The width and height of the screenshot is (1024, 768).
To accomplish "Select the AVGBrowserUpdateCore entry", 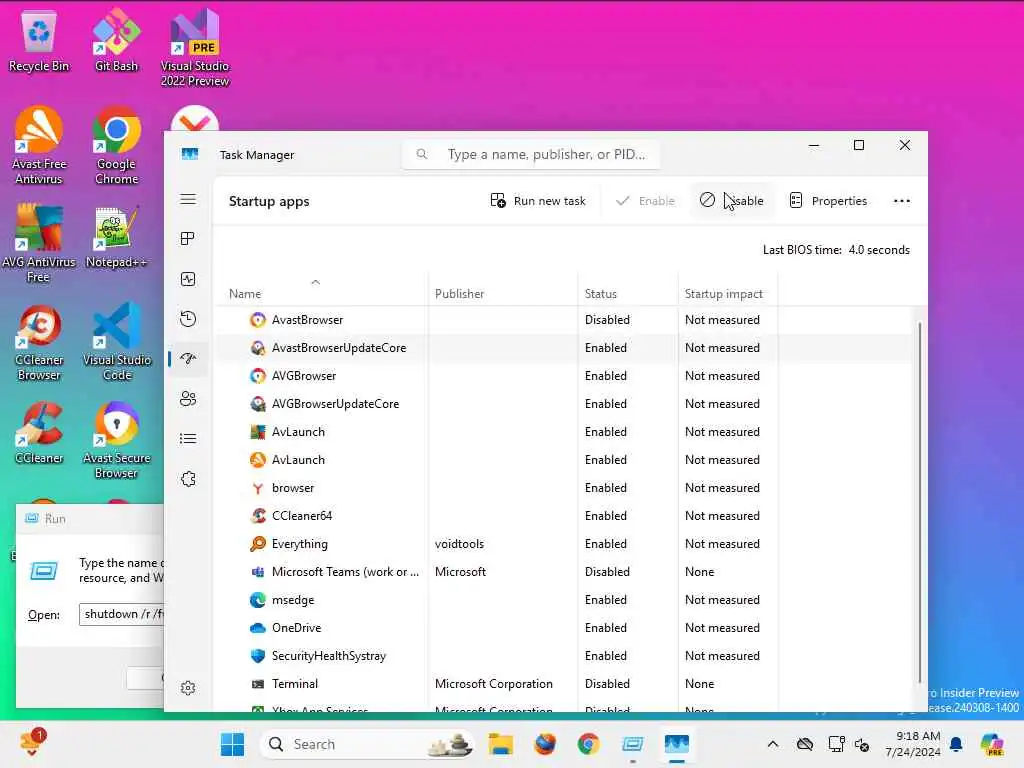I will (565, 404).
